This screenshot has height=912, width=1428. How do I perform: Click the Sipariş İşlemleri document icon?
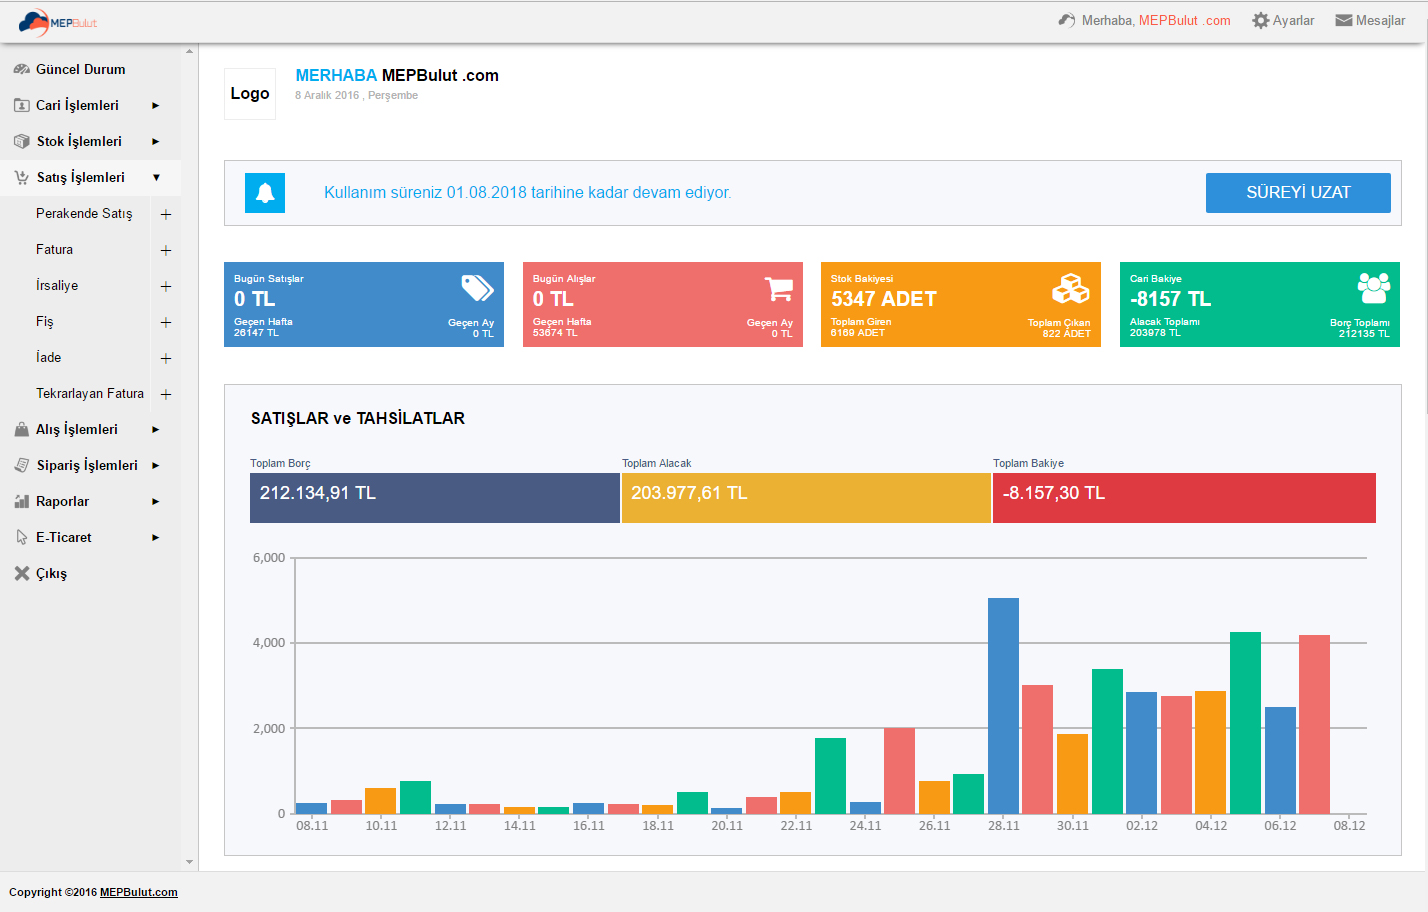point(21,465)
